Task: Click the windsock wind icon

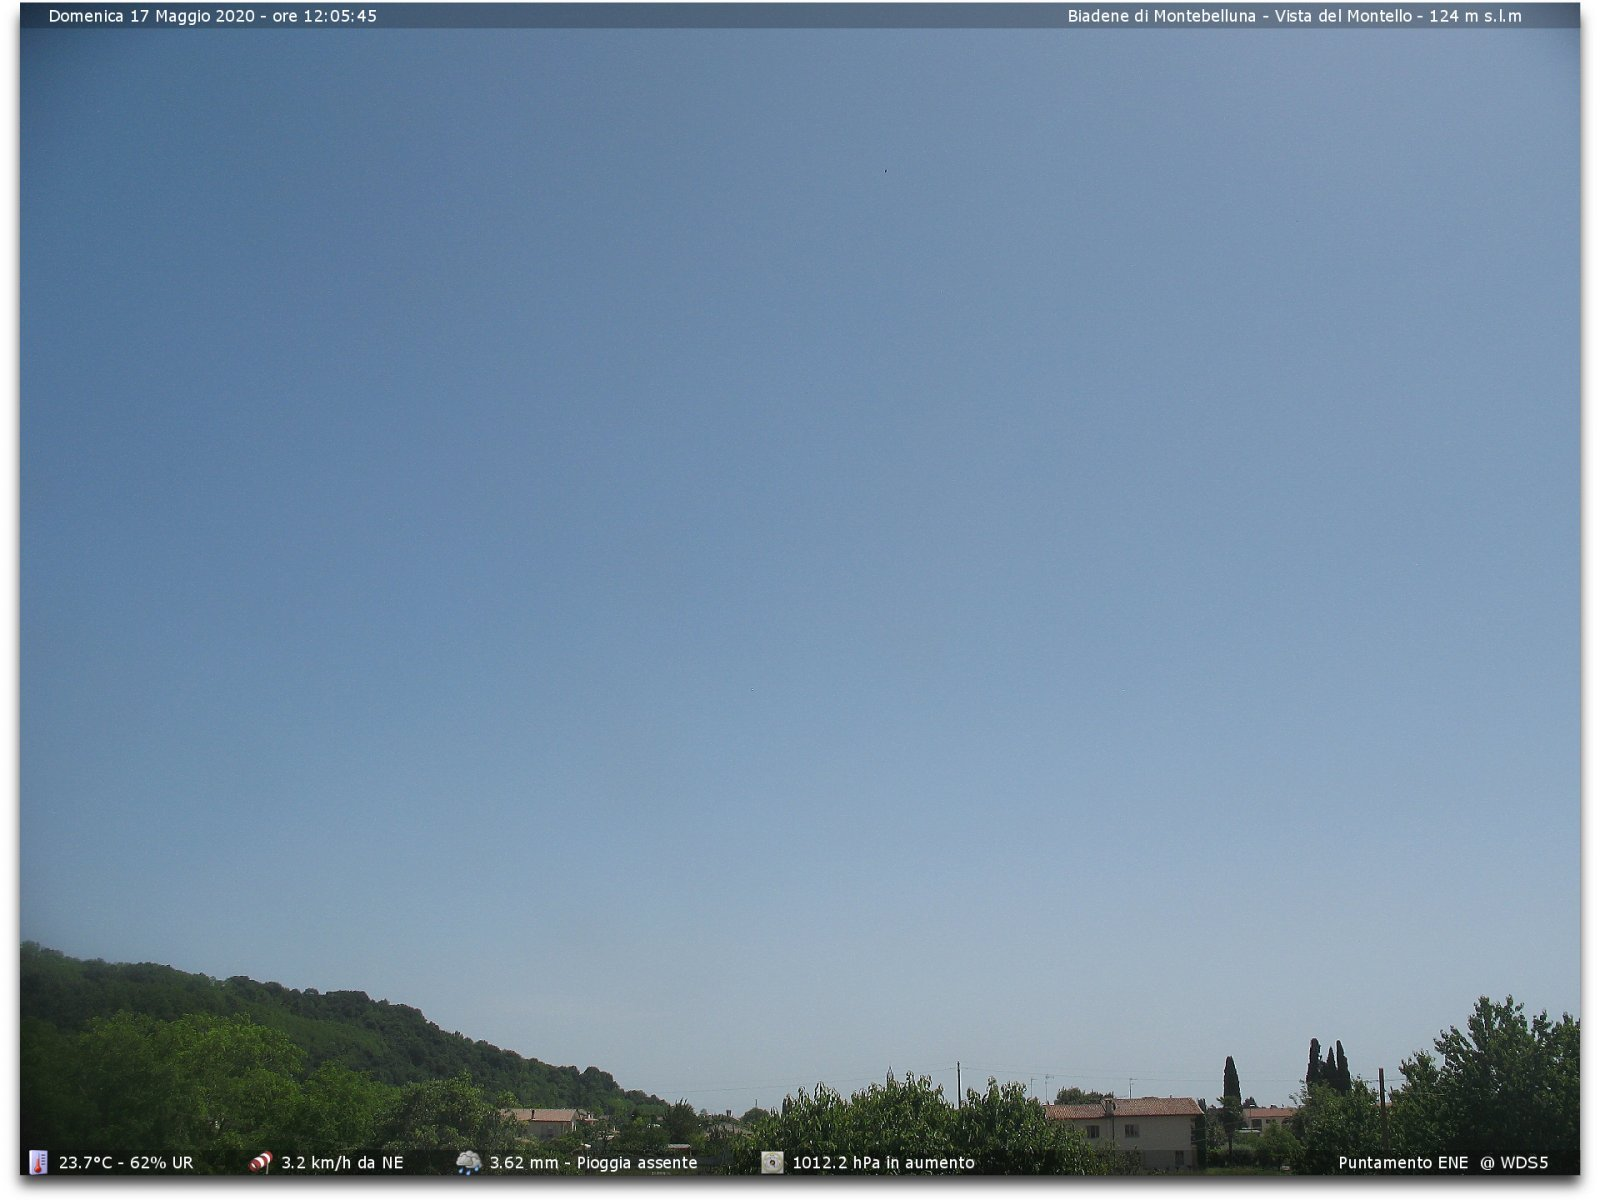Action: point(260,1162)
